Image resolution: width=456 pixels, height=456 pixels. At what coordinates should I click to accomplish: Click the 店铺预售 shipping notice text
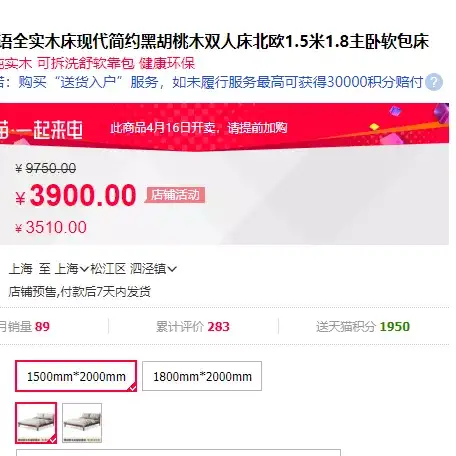click(79, 292)
